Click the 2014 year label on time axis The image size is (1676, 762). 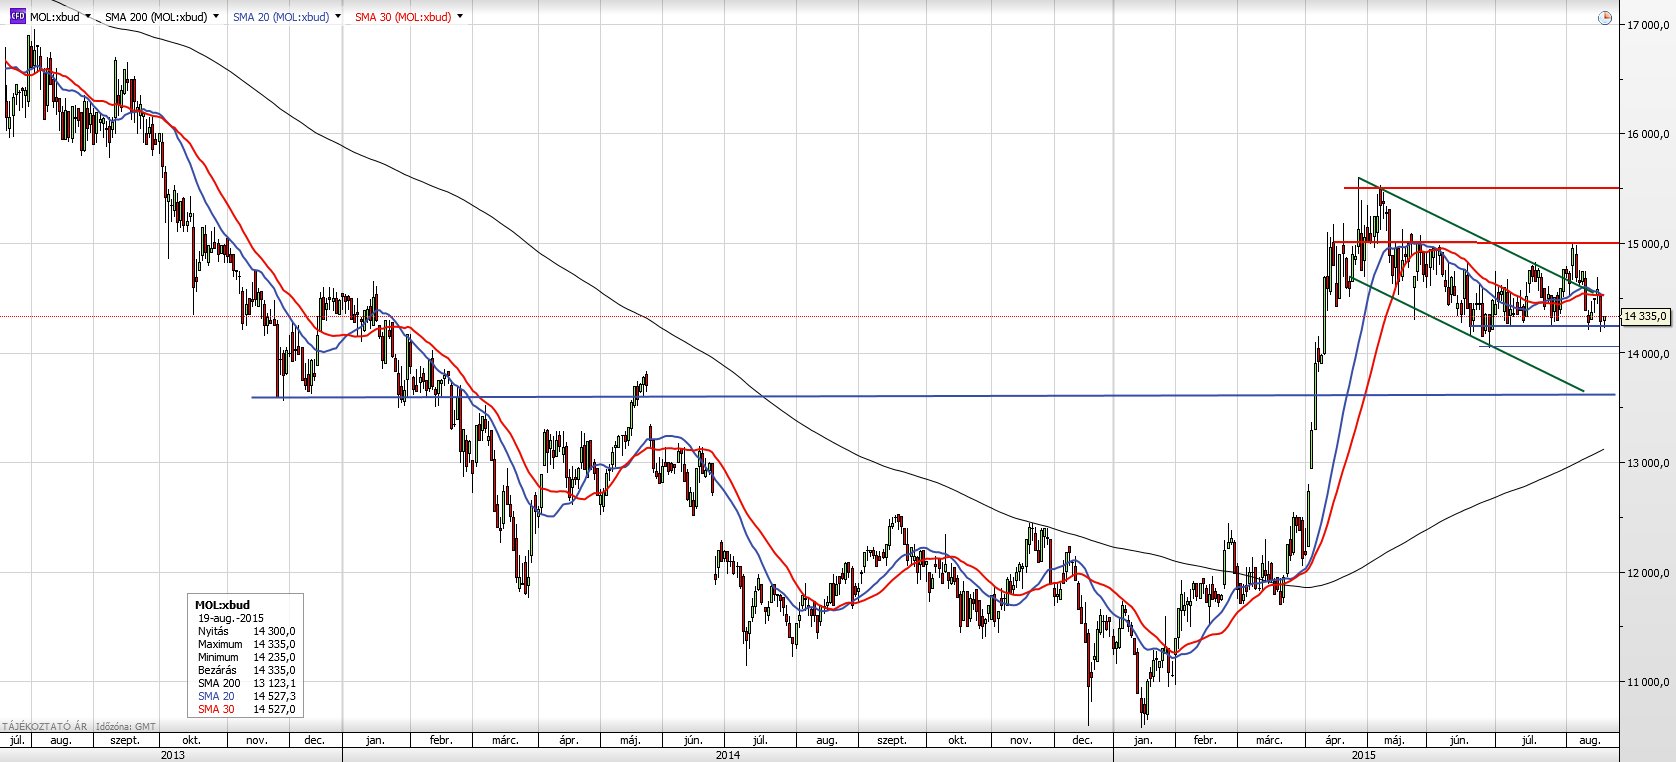pyautogui.click(x=728, y=755)
